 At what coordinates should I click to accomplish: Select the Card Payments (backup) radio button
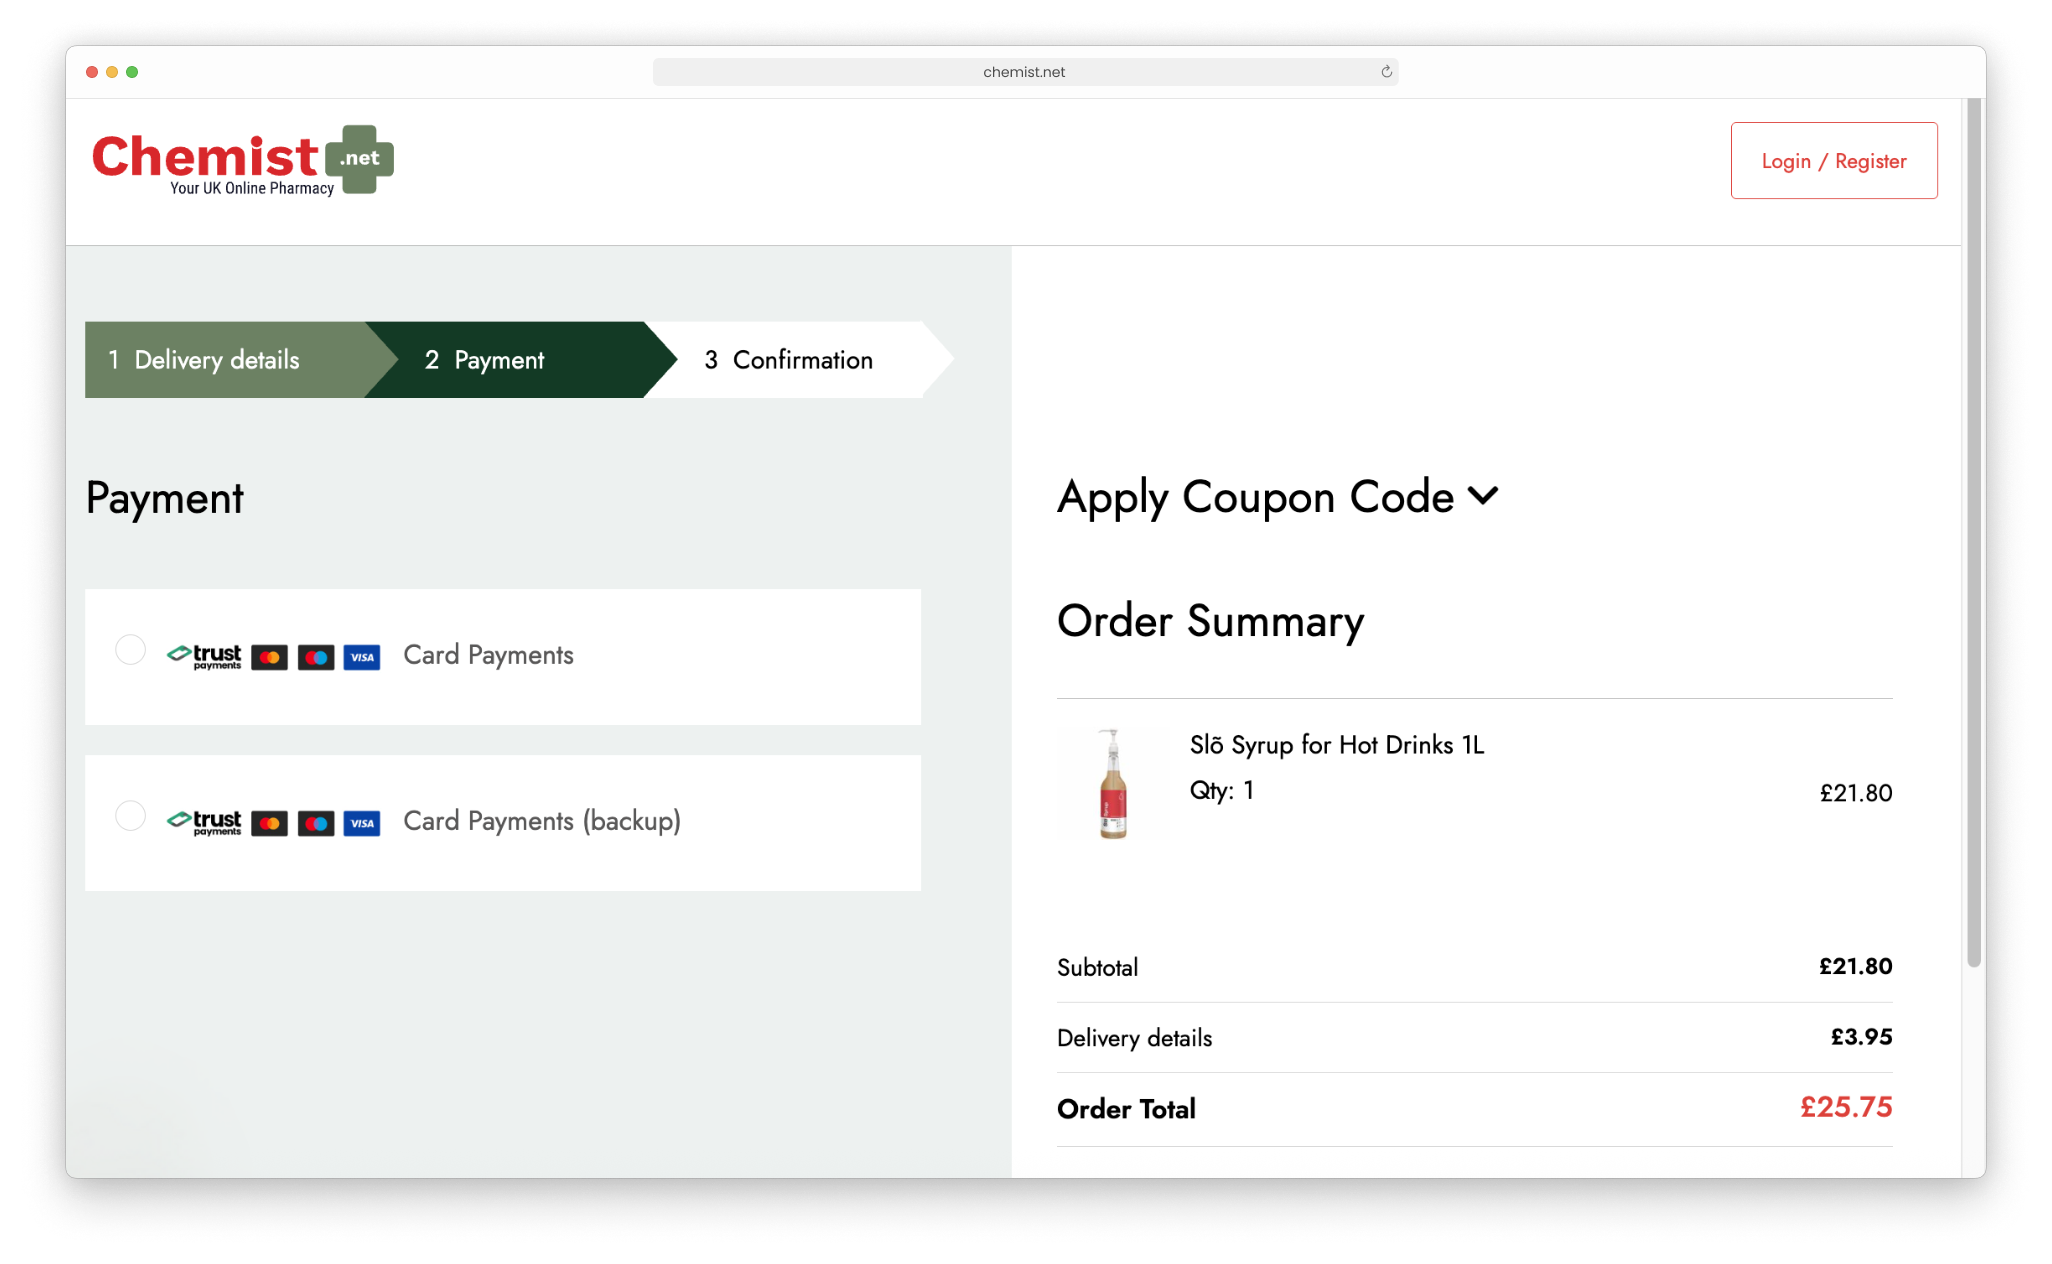click(130, 816)
